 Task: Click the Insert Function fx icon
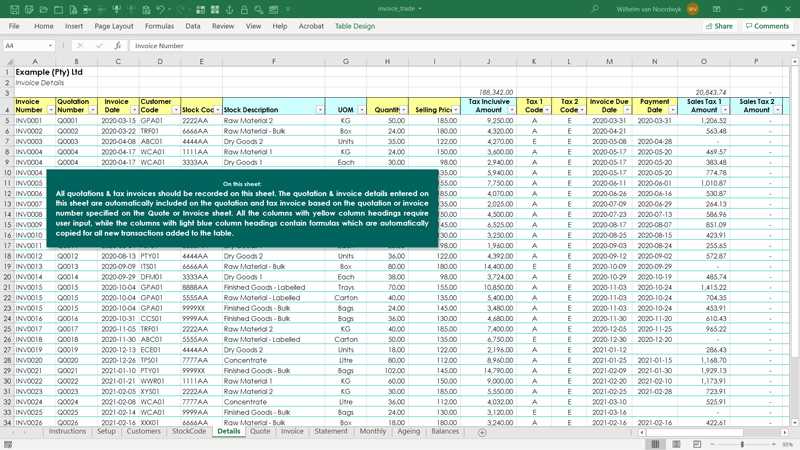pos(117,45)
